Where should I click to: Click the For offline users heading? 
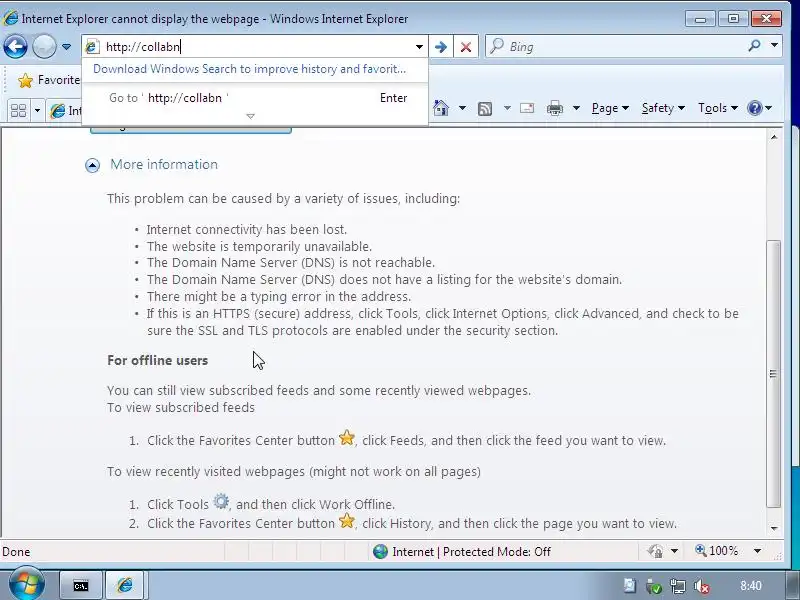coord(158,360)
